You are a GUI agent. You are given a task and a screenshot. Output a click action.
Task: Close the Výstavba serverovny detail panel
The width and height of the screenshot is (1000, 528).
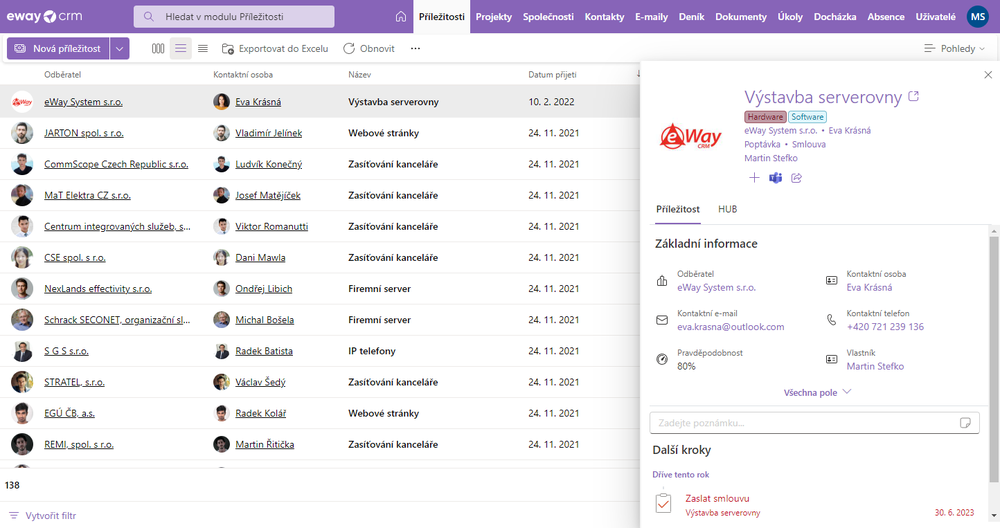988,75
